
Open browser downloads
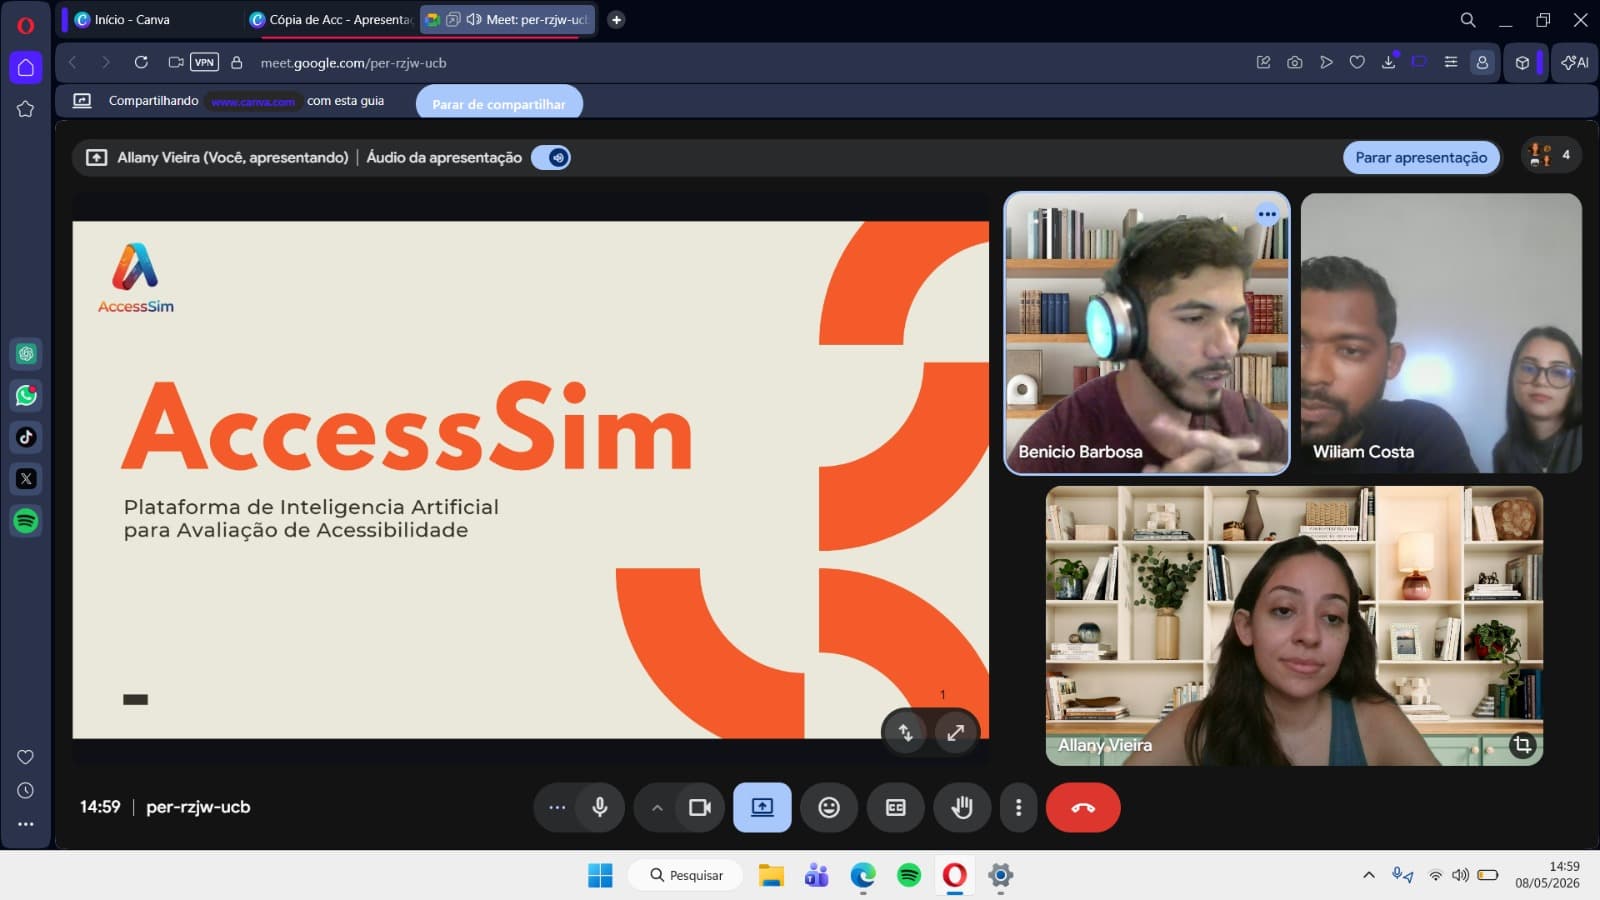pyautogui.click(x=1388, y=62)
